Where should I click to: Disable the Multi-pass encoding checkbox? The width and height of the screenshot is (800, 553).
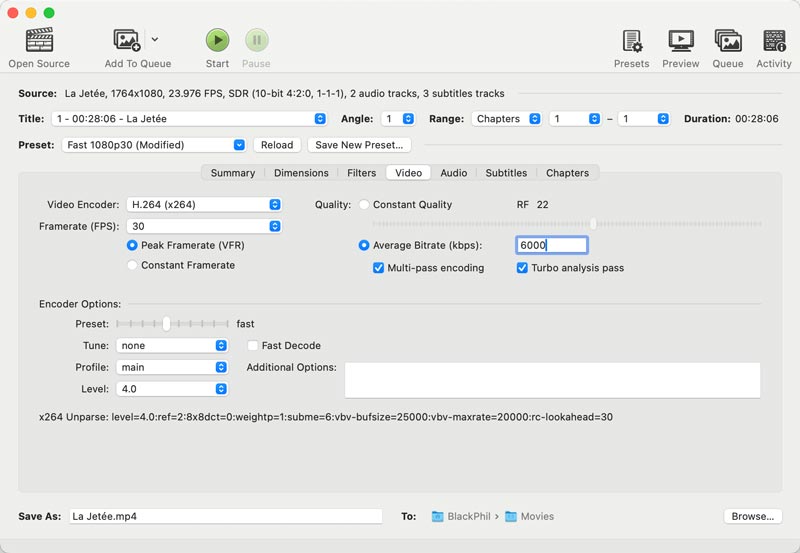click(x=379, y=268)
